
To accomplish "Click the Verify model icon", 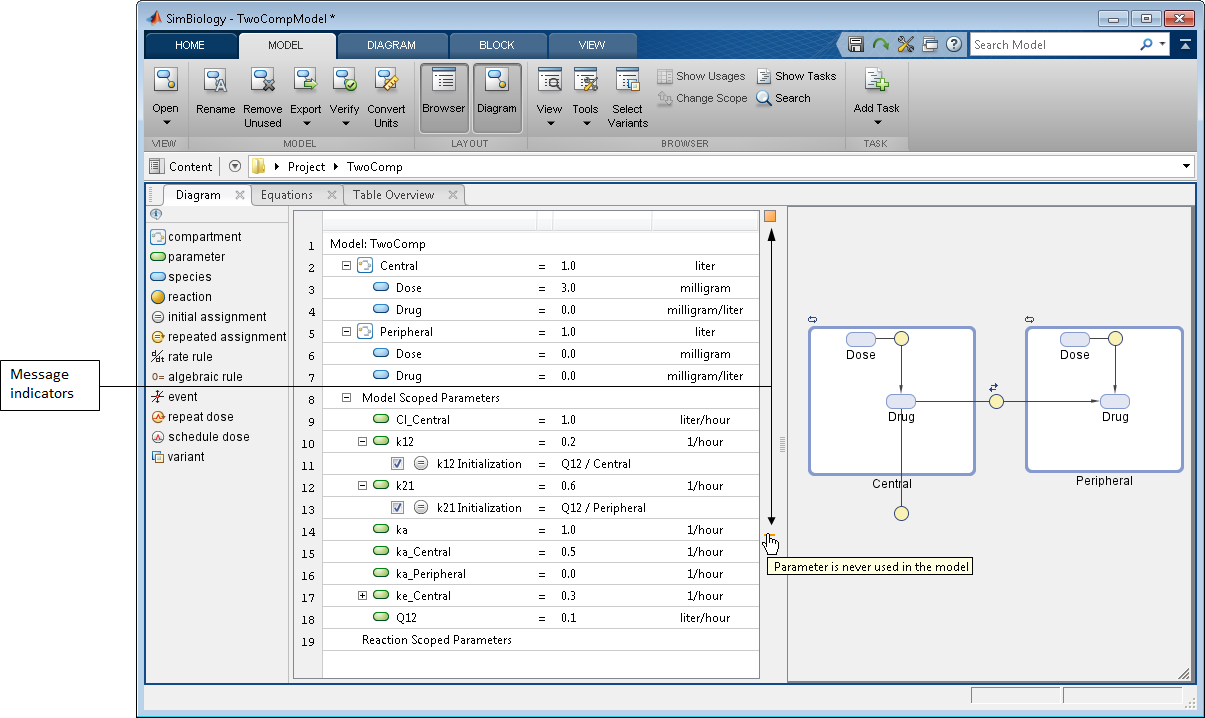I will coord(345,81).
